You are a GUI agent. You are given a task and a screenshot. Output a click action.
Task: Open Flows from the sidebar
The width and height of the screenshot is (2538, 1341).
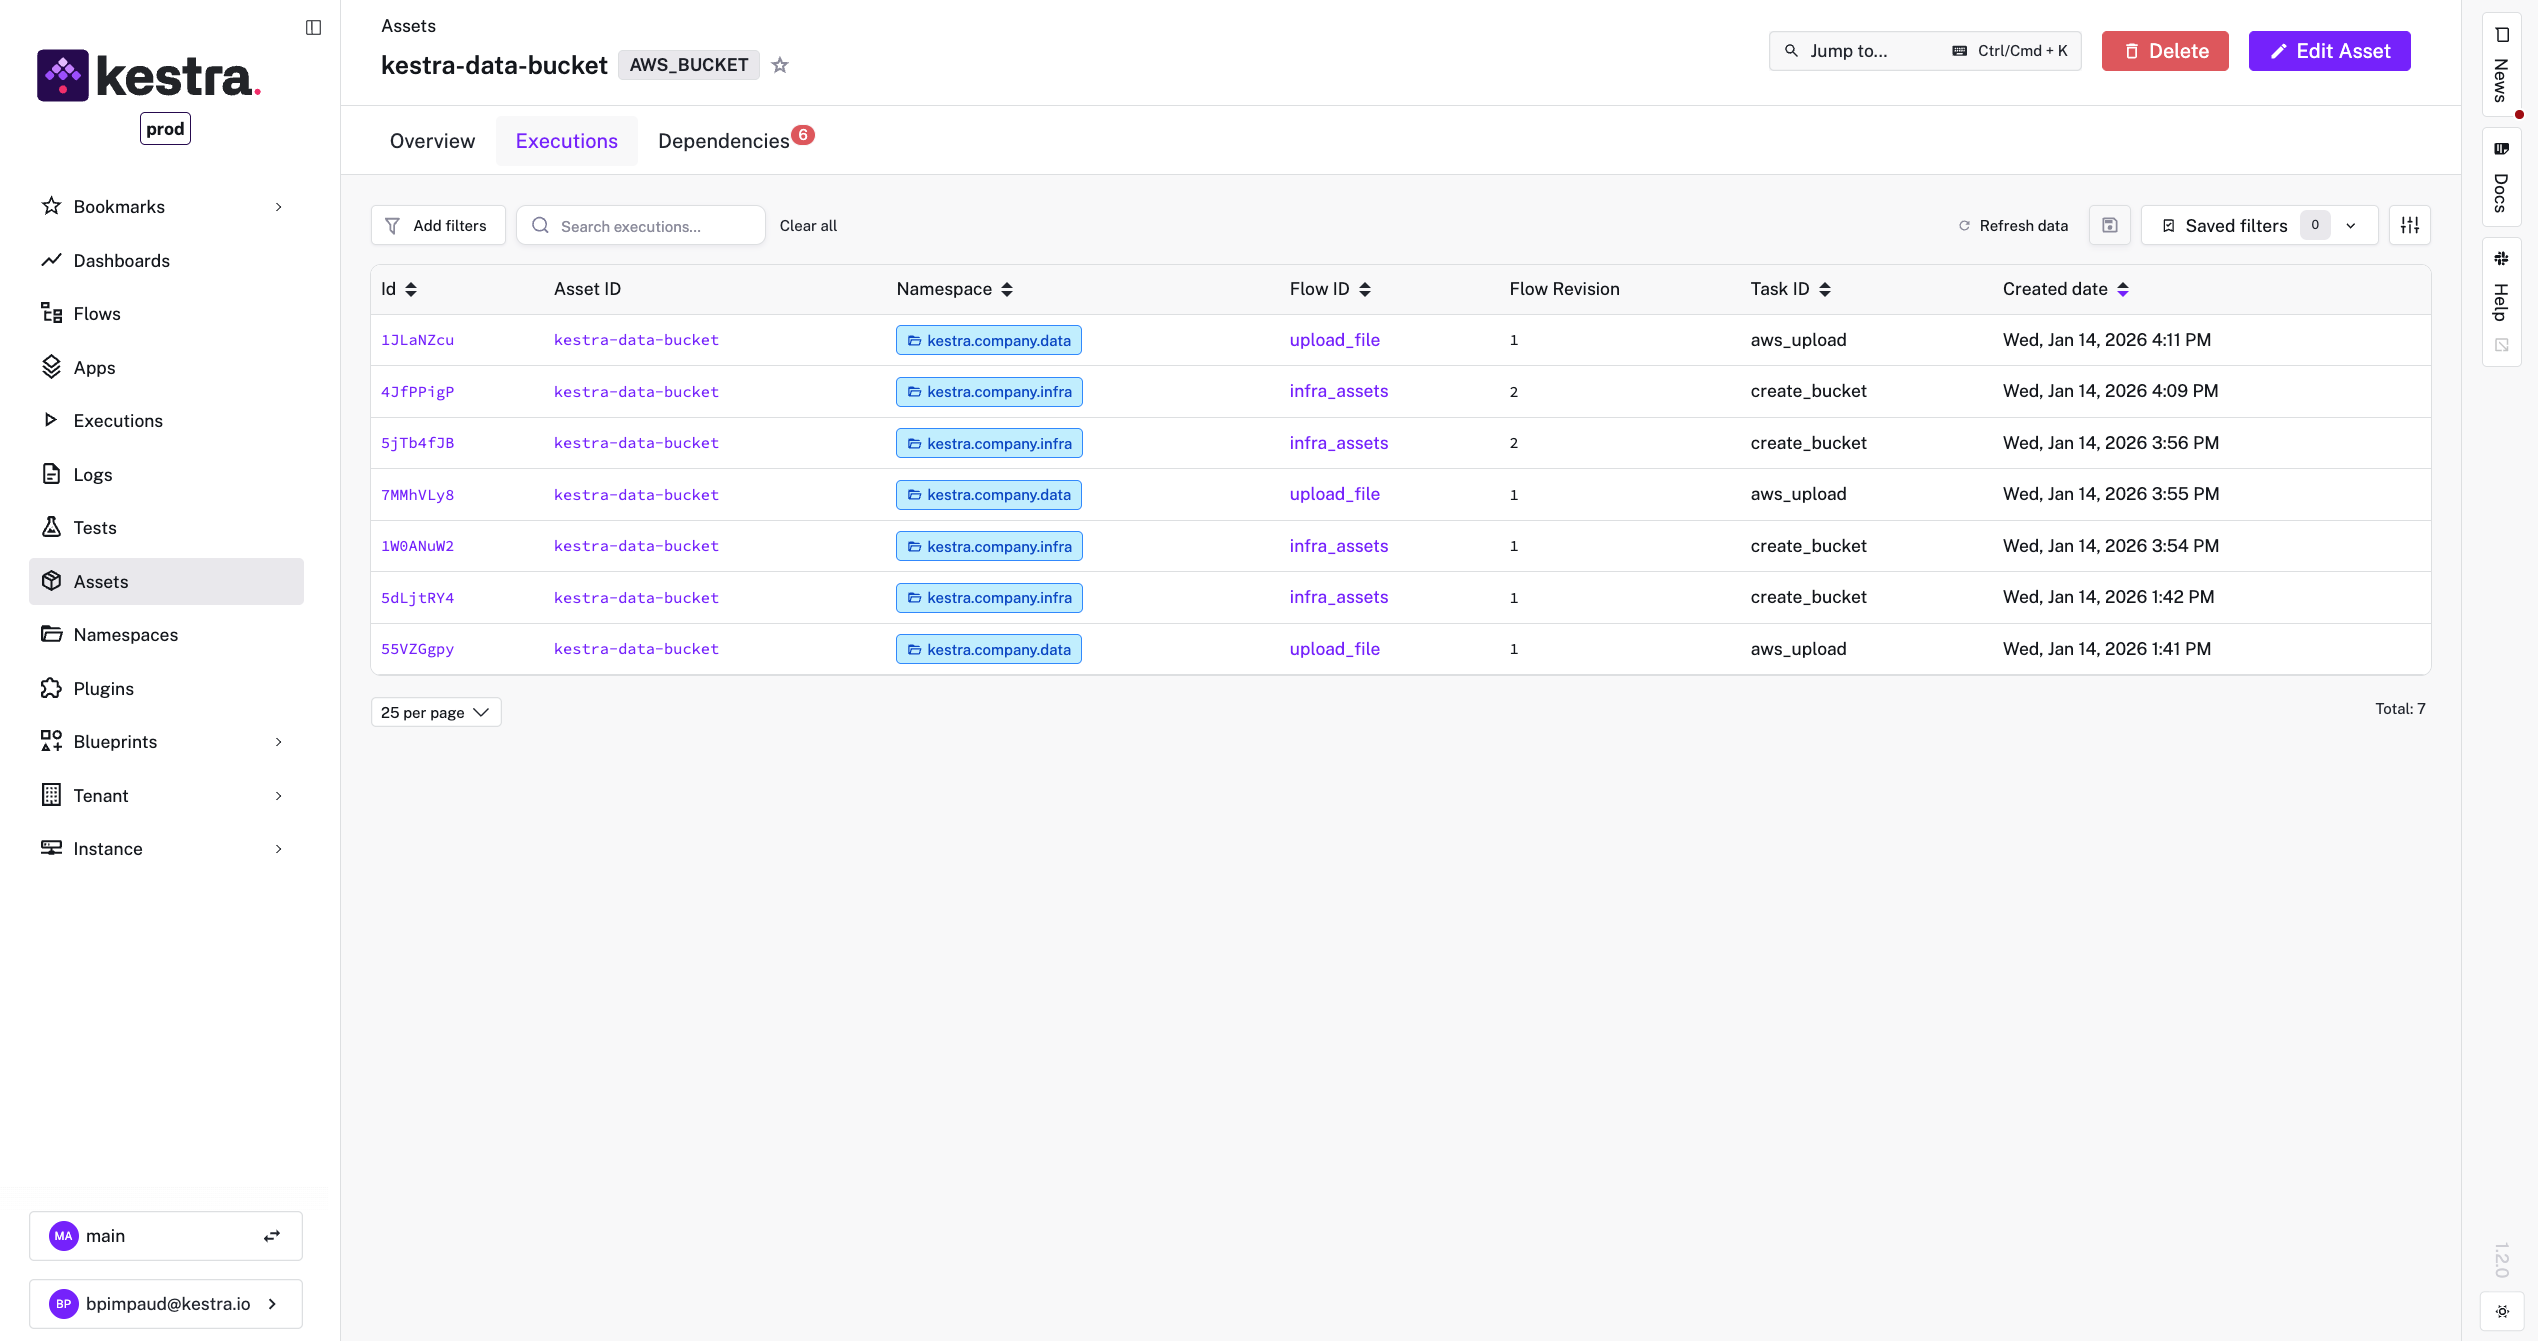pos(166,314)
